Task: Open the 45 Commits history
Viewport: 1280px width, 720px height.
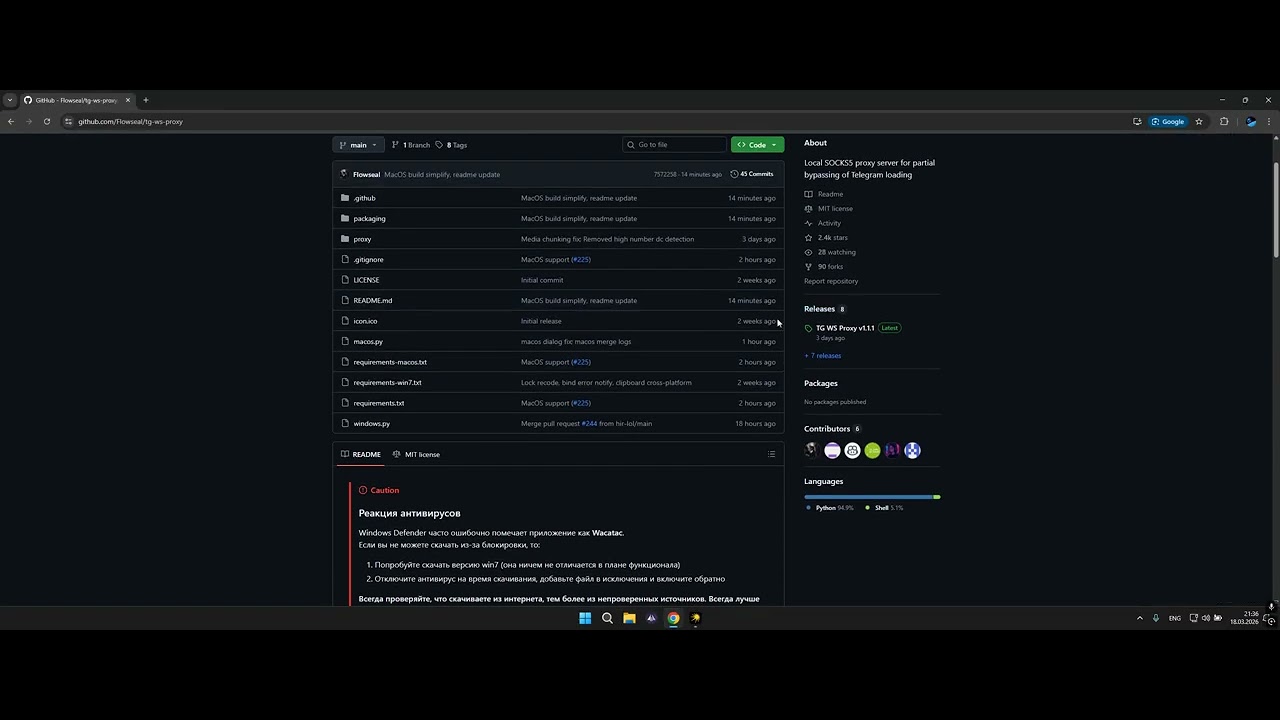Action: click(x=752, y=174)
